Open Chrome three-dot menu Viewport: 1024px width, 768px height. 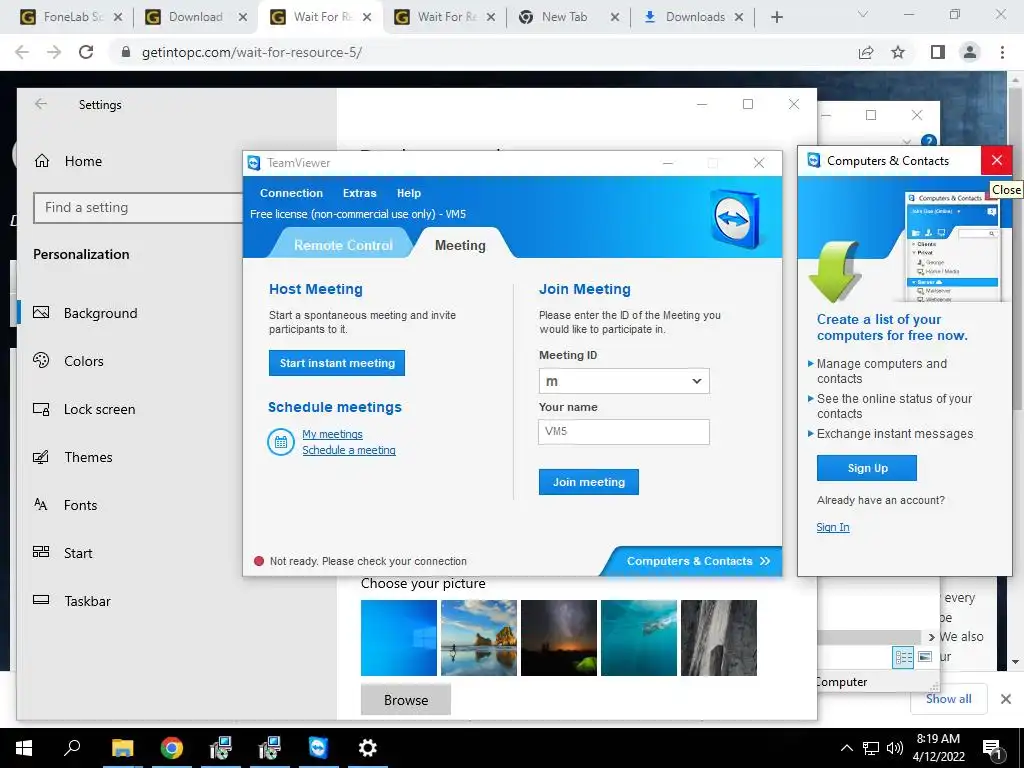[x=1002, y=52]
